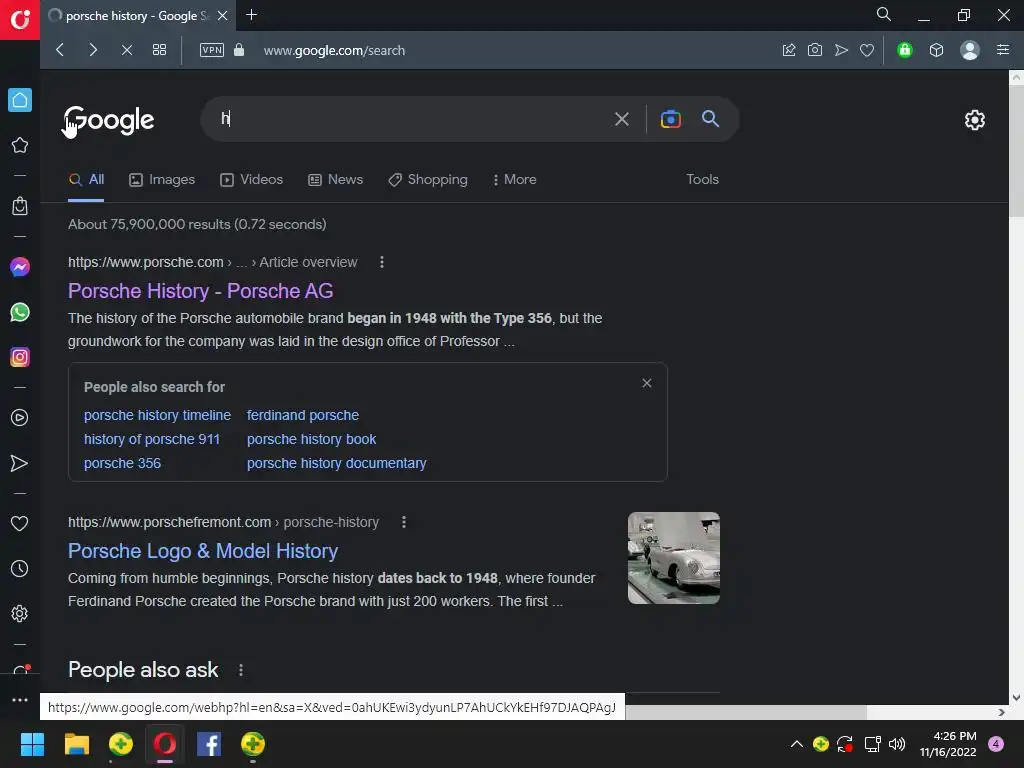This screenshot has height=768, width=1024.
Task: Click the address bar URL field
Action: click(x=334, y=50)
